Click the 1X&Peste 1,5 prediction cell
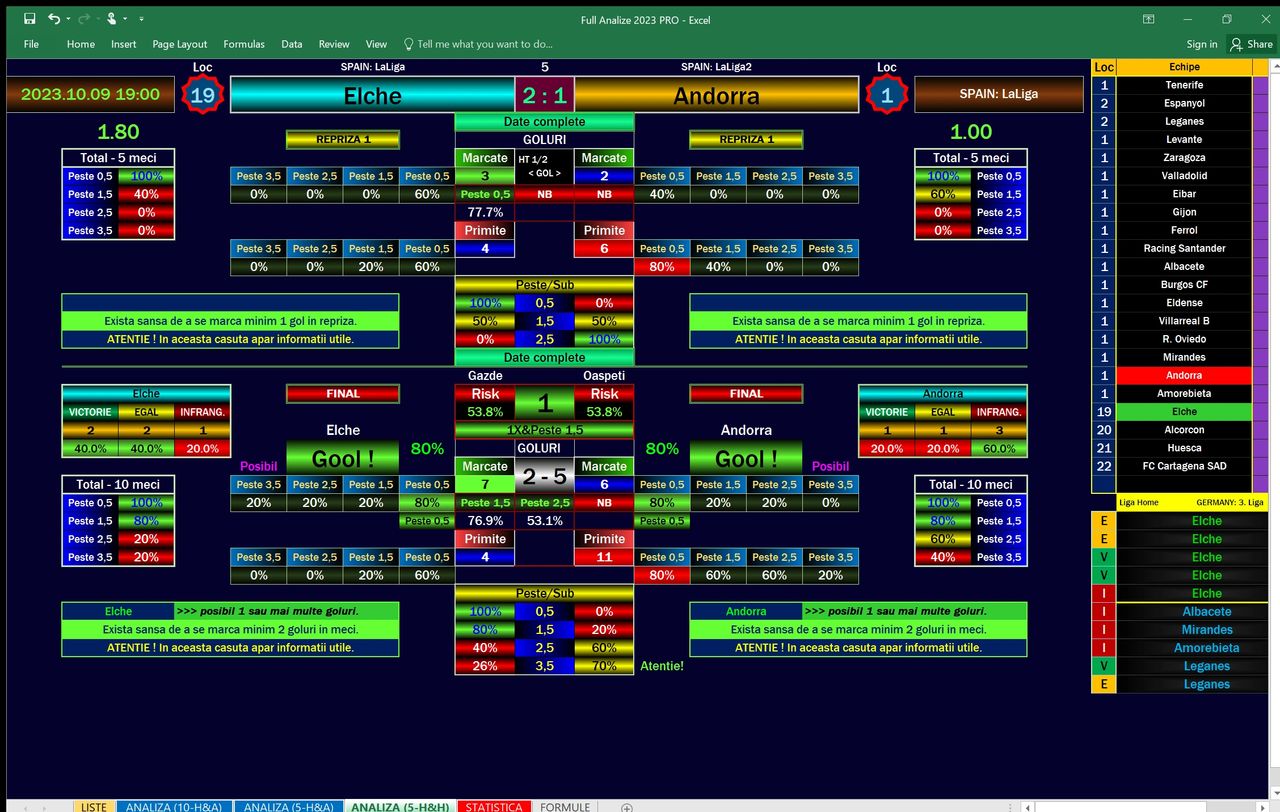 tap(544, 430)
